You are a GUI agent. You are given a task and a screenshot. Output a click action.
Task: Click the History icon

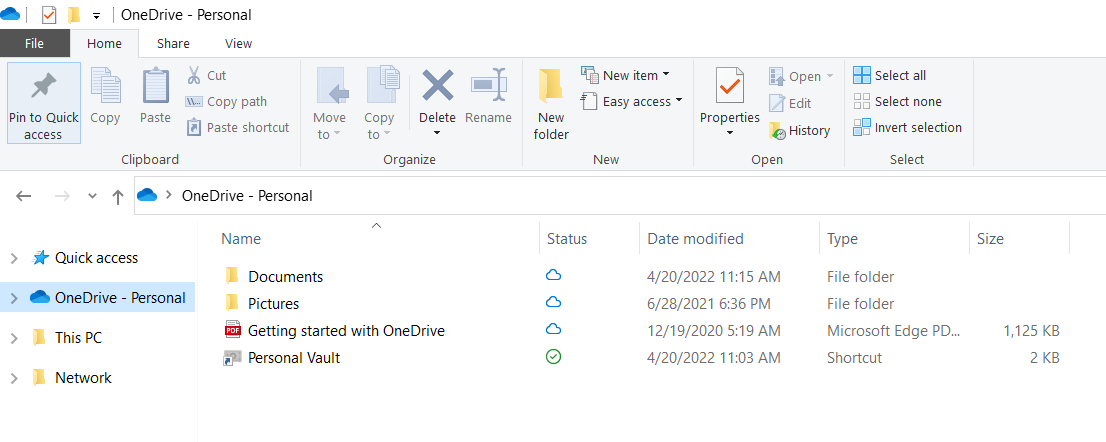[x=777, y=130]
